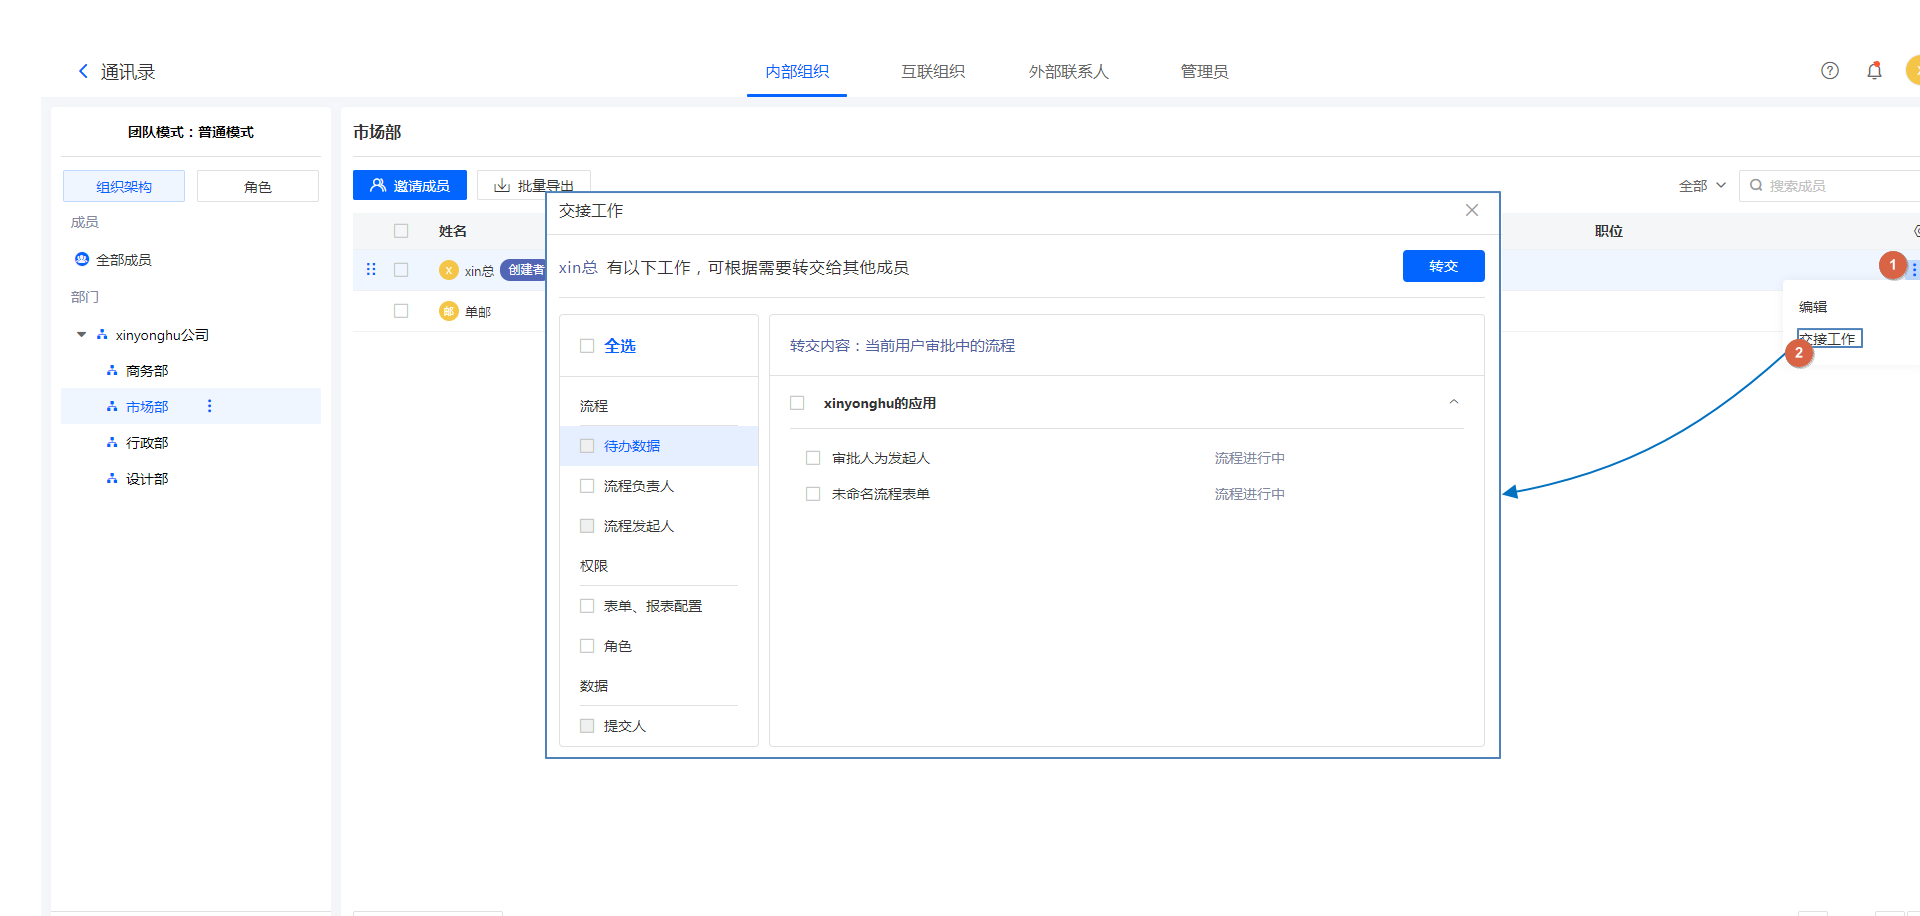Click the 转交 button

pyautogui.click(x=1443, y=266)
